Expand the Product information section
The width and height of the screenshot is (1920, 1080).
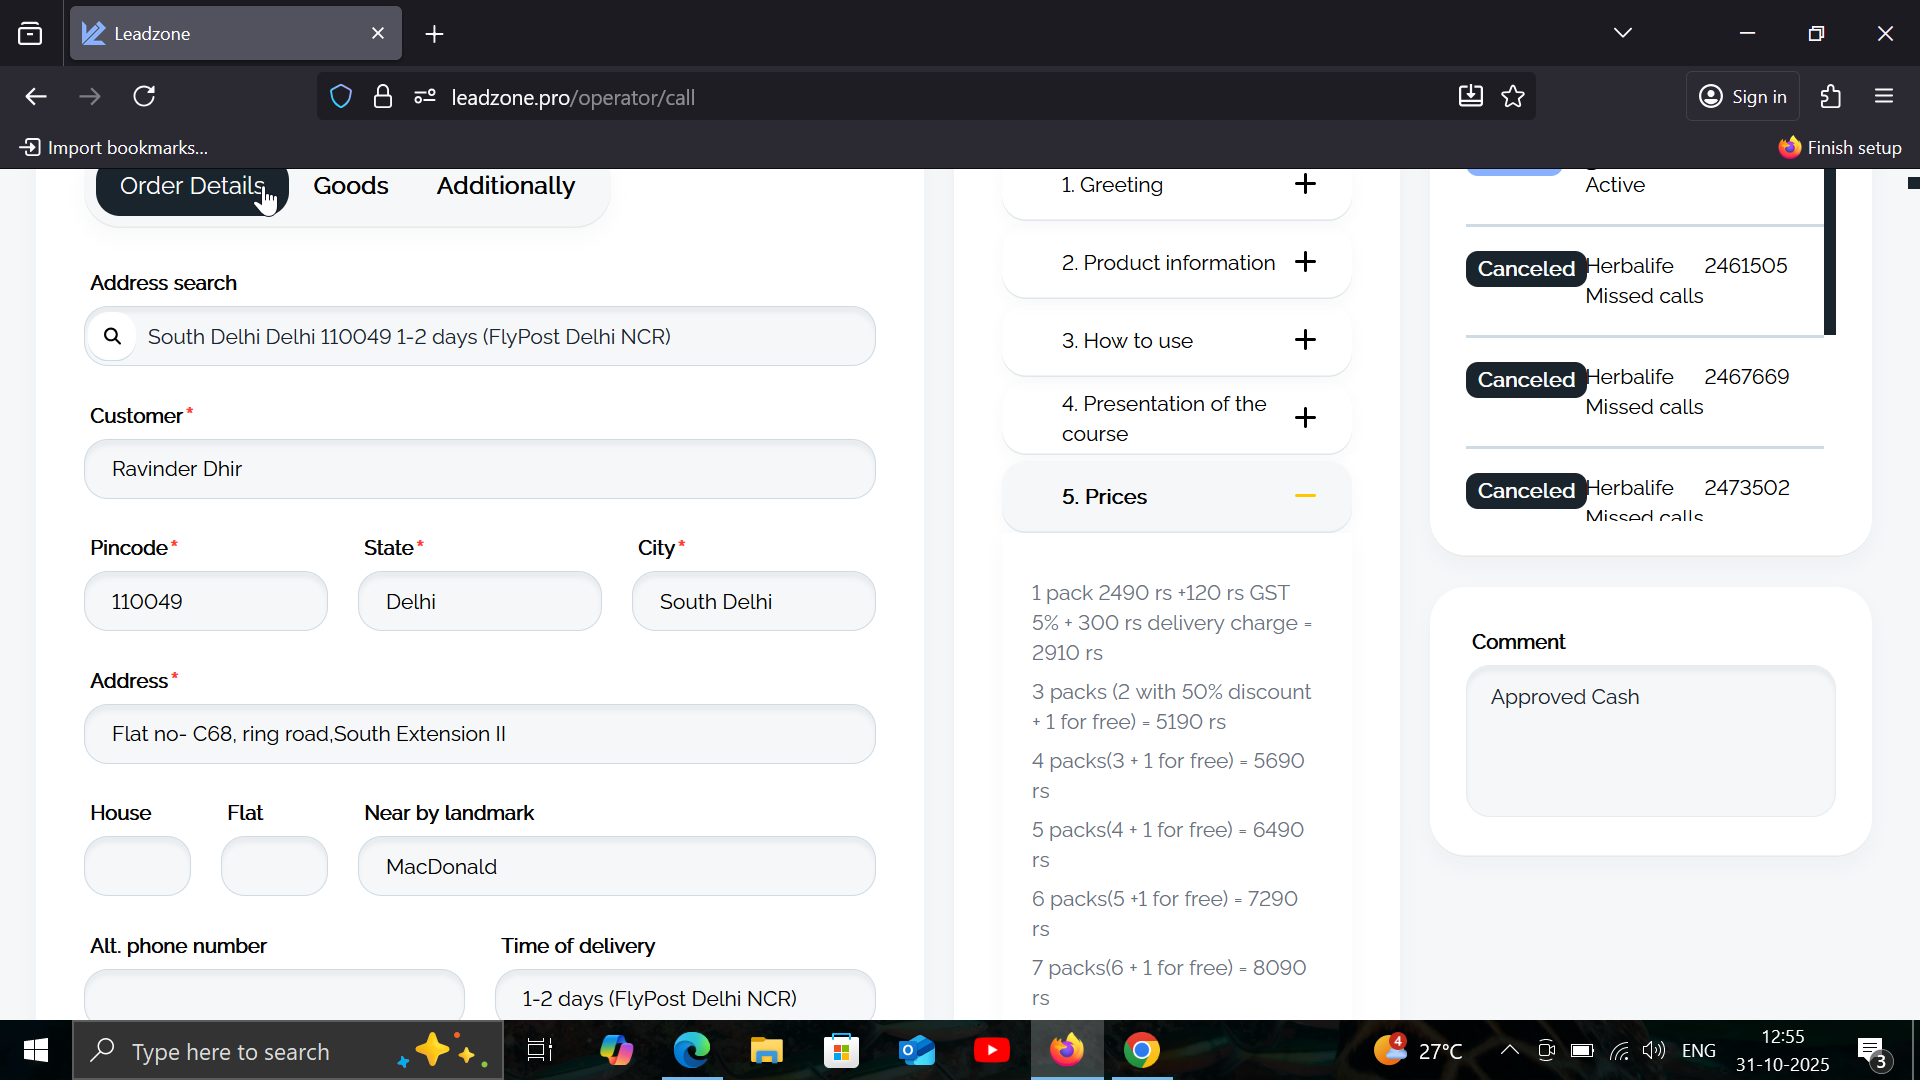[x=1305, y=262]
